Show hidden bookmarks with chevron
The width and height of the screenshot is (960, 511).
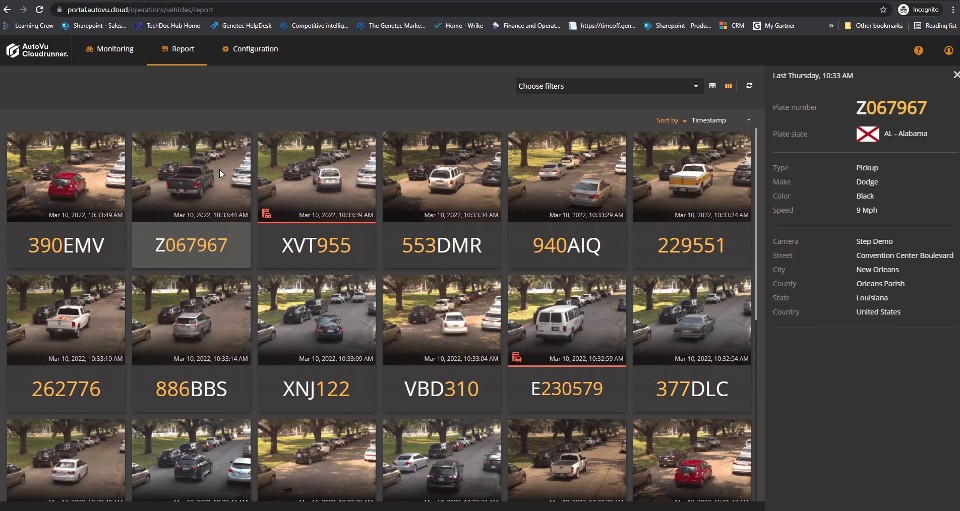pyautogui.click(x=831, y=26)
